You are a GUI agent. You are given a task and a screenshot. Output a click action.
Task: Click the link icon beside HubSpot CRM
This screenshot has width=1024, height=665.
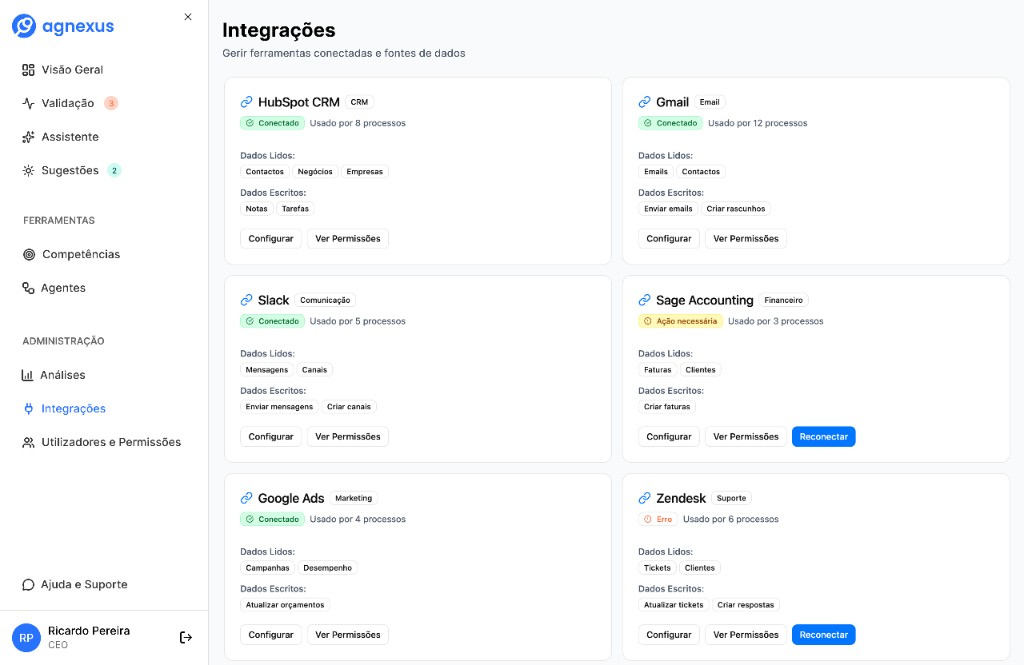pos(246,102)
